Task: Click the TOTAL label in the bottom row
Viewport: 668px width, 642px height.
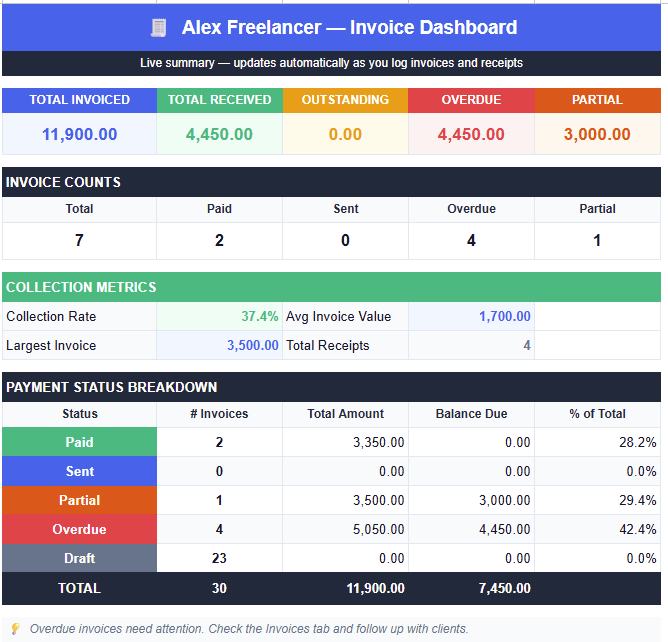Action: (79, 588)
